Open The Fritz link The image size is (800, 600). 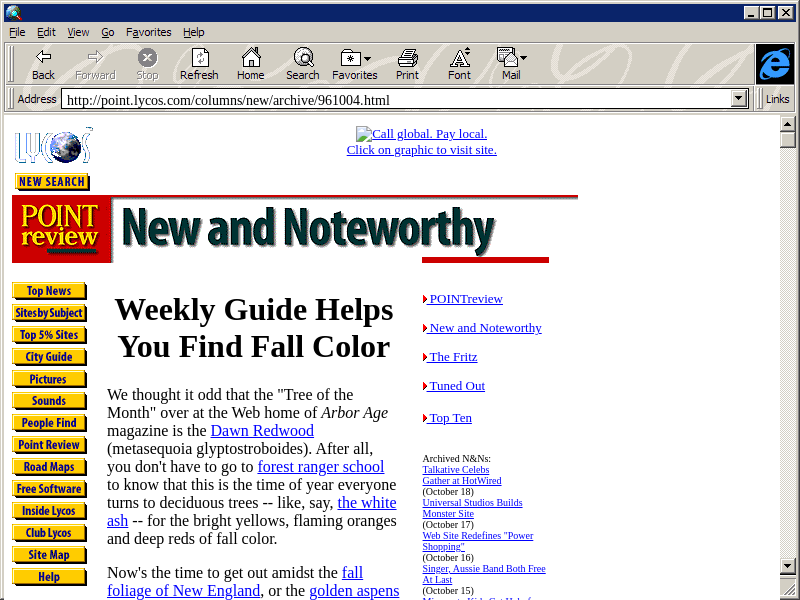(x=451, y=357)
